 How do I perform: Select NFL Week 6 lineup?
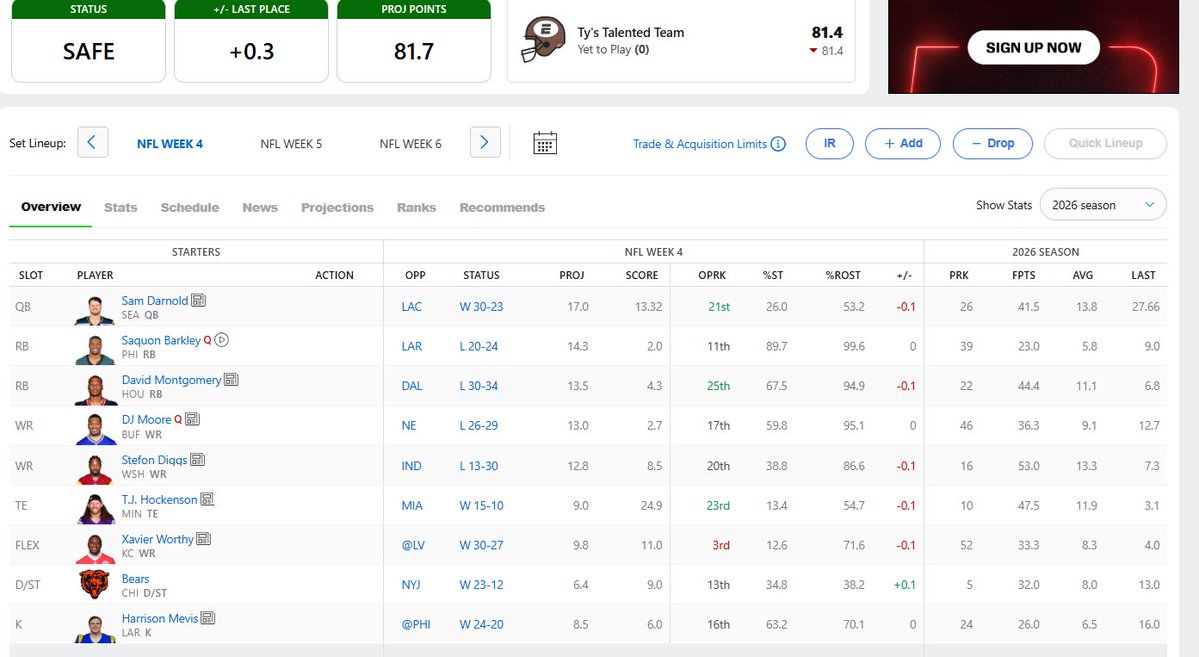411,144
